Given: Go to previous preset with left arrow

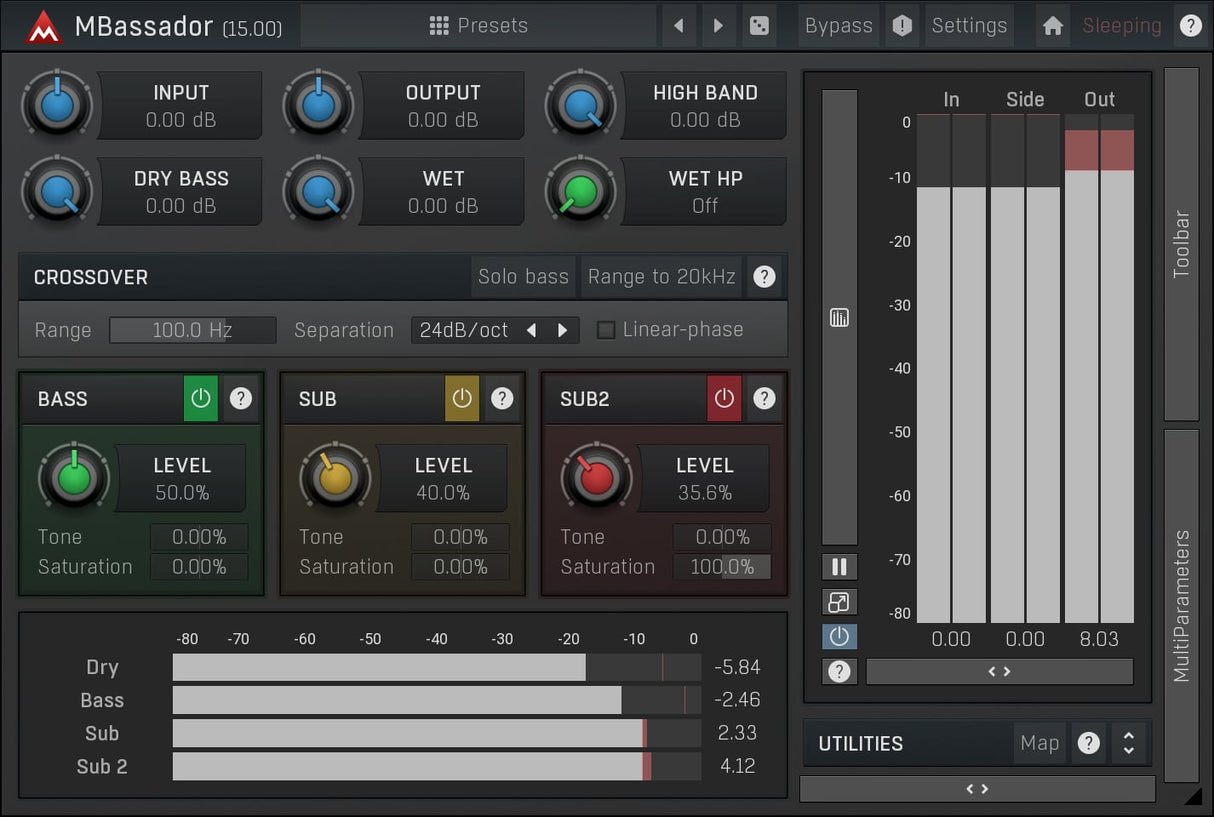Looking at the screenshot, I should point(679,26).
